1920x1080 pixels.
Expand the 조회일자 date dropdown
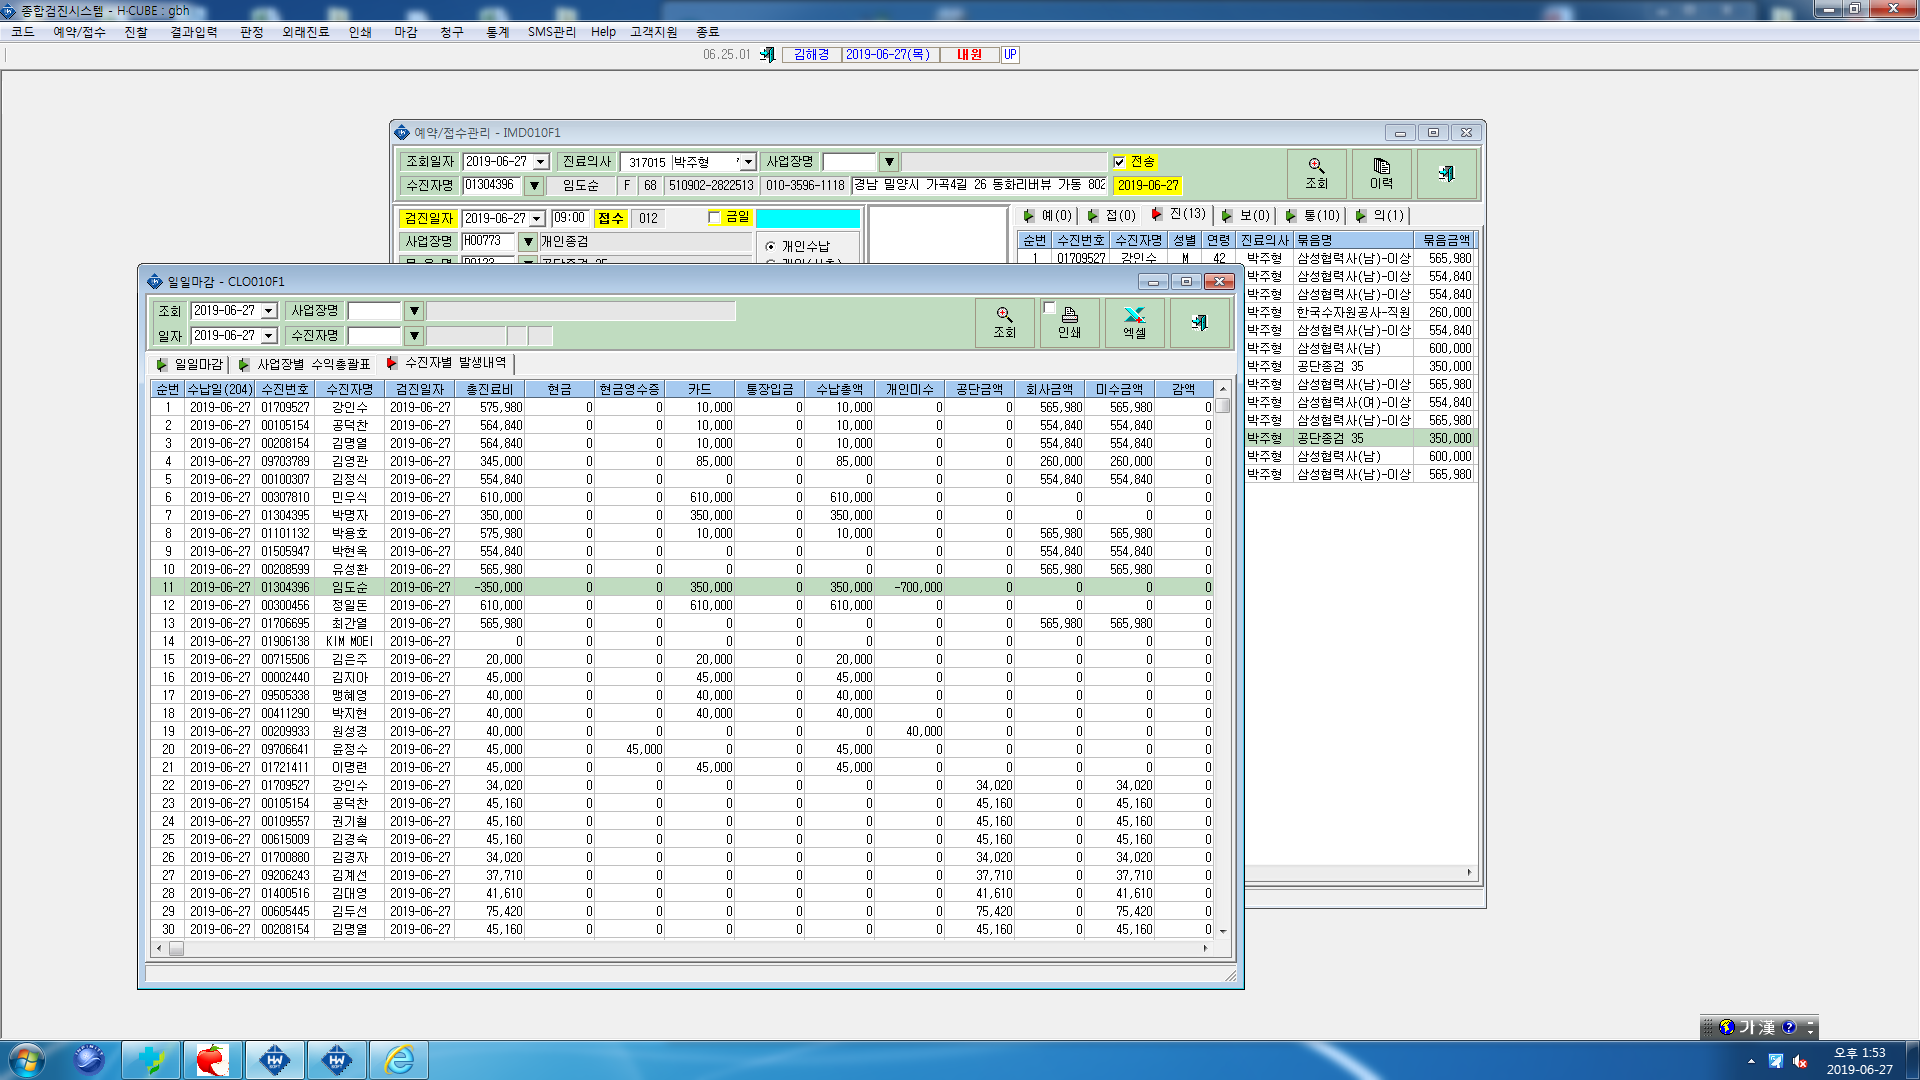541,162
